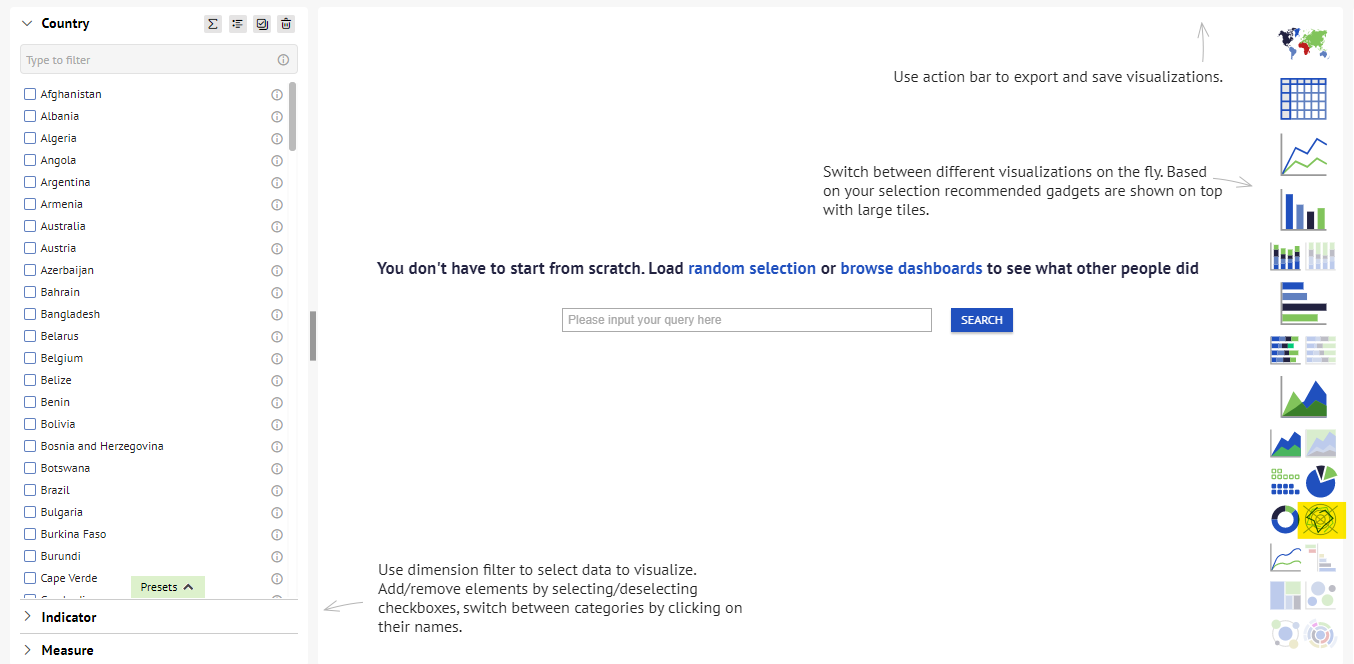The height and width of the screenshot is (664, 1354).
Task: Focus the query search input
Action: pos(747,320)
